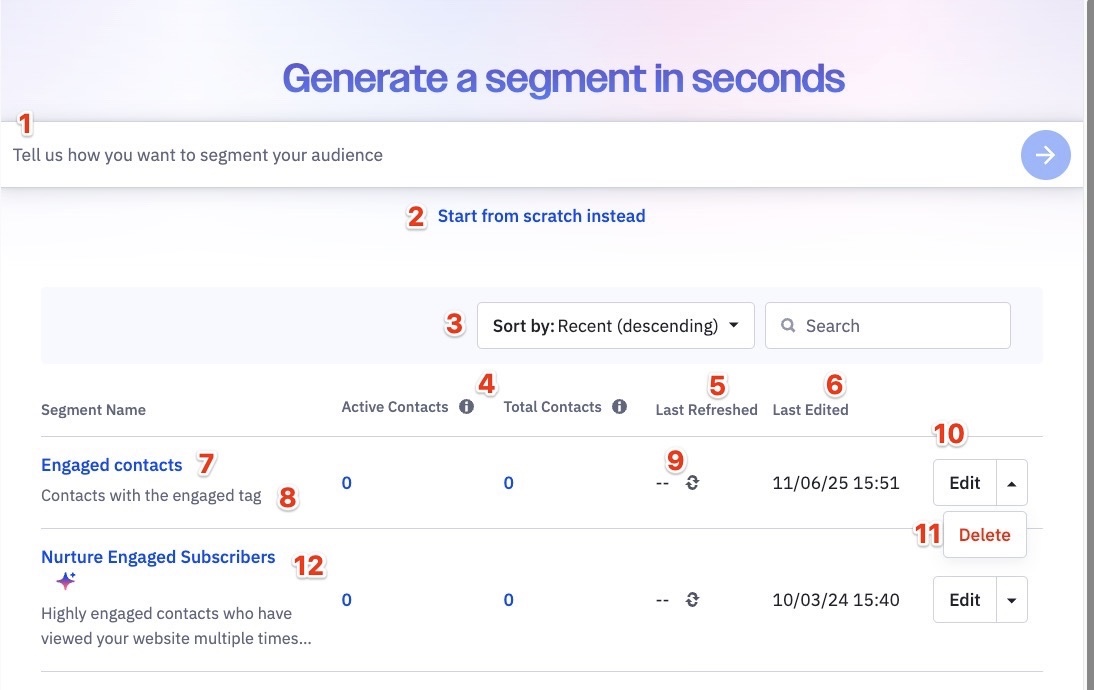This screenshot has height=690, width=1094.
Task: Click the blue arrow submit button
Action: coord(1045,155)
